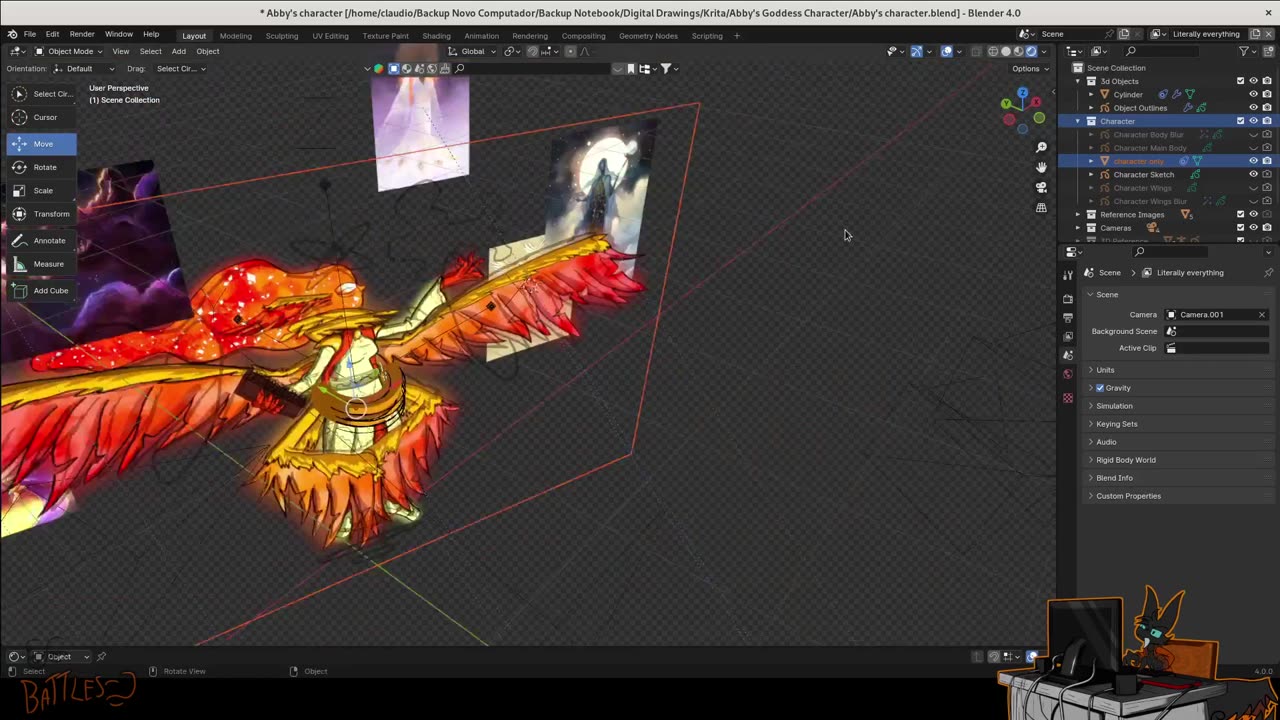Viewport: 1280px width, 720px height.
Task: Uncheck the Gravity checkbox
Action: [1100, 388]
